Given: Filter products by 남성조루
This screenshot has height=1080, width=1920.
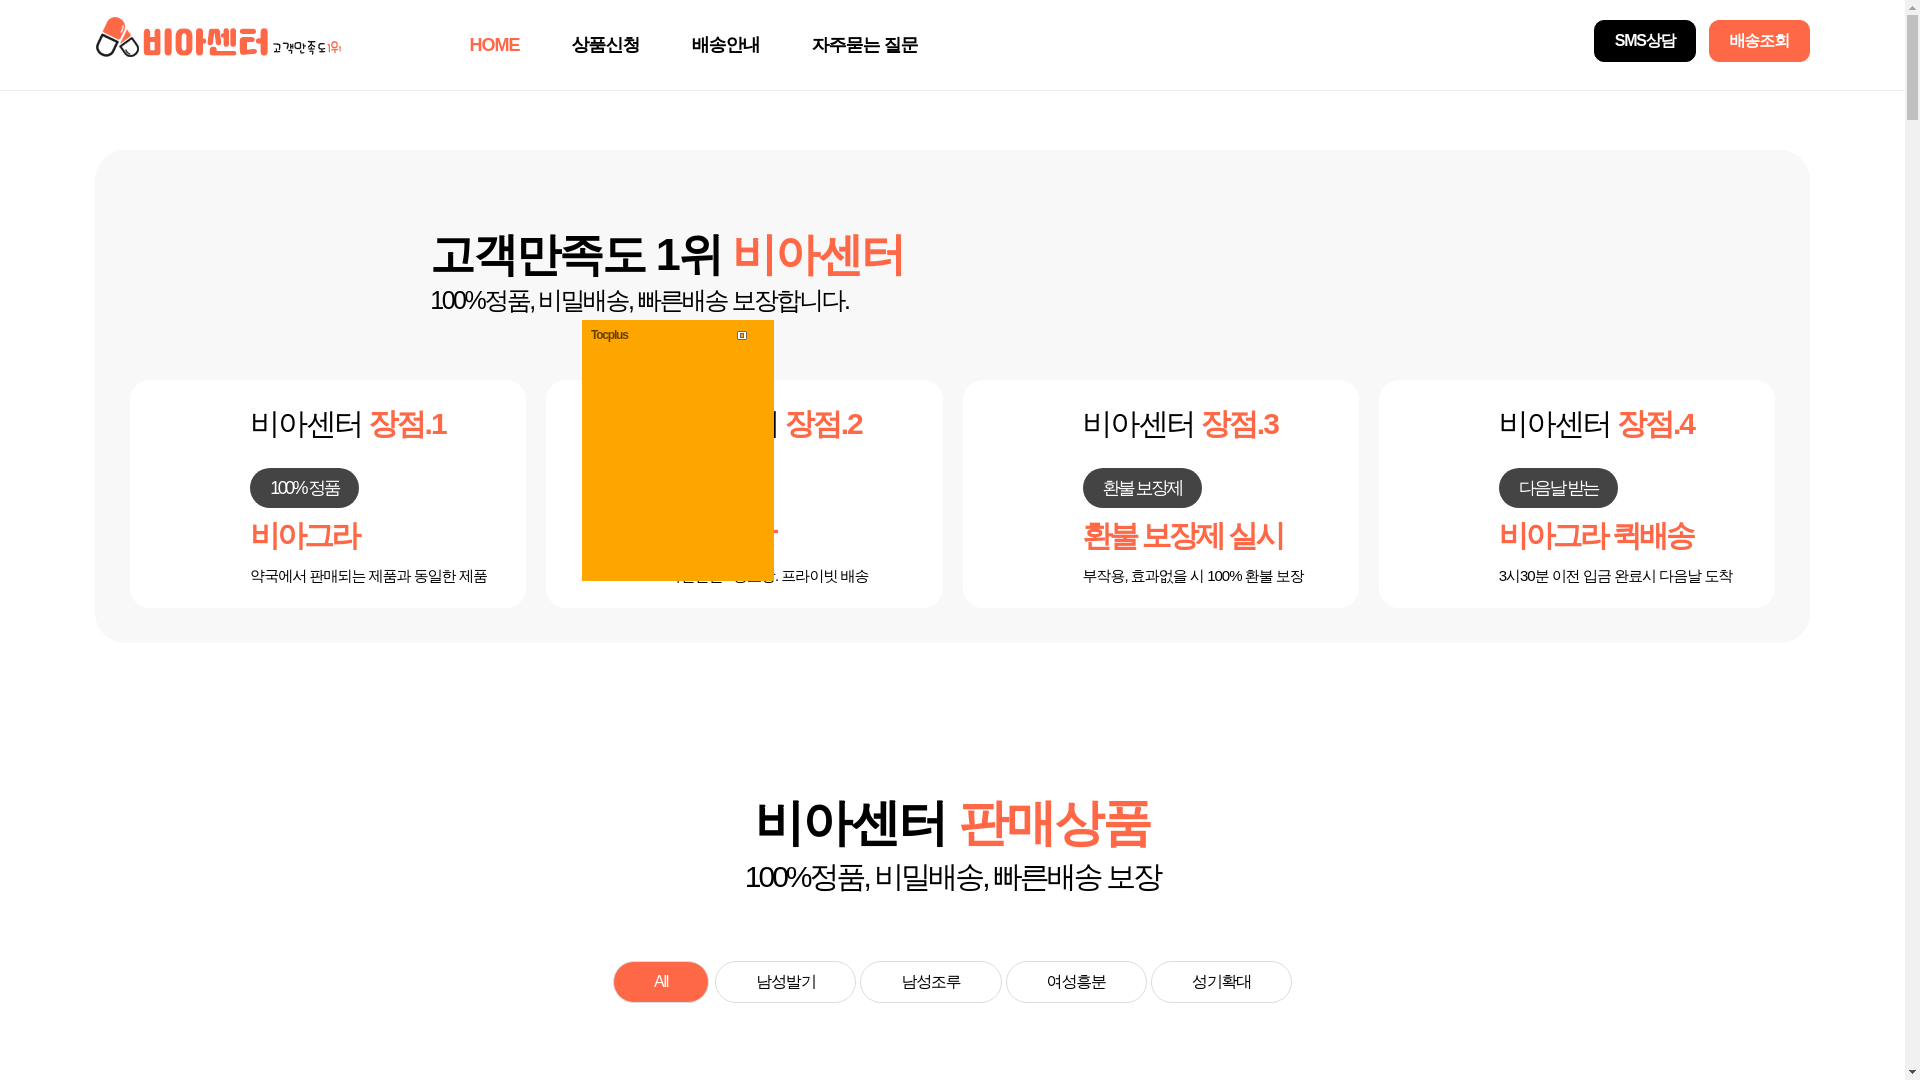Looking at the screenshot, I should pos(931,982).
